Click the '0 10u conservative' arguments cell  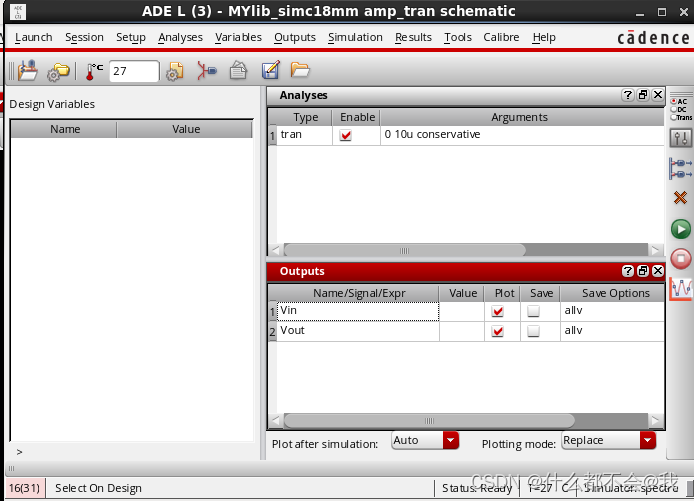(521, 135)
